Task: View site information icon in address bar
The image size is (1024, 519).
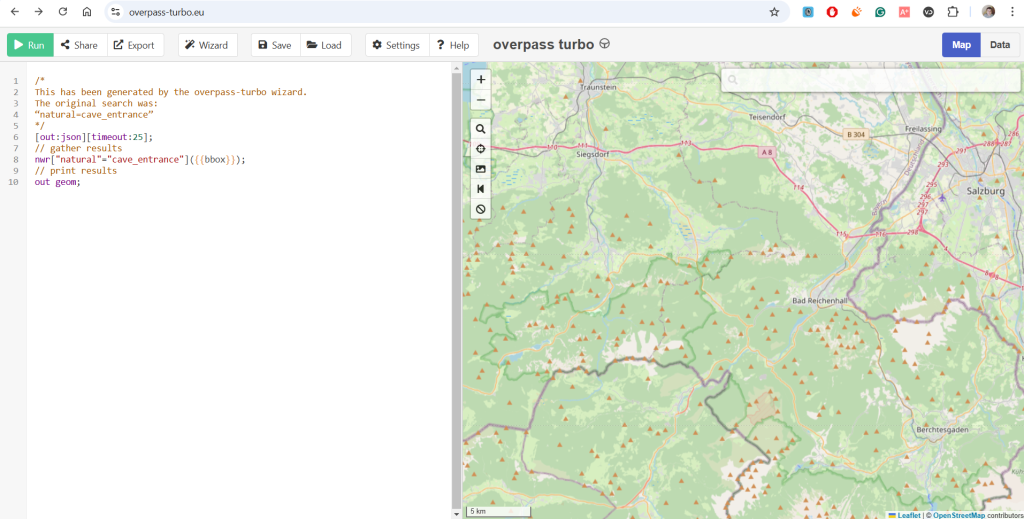Action: pyautogui.click(x=115, y=12)
